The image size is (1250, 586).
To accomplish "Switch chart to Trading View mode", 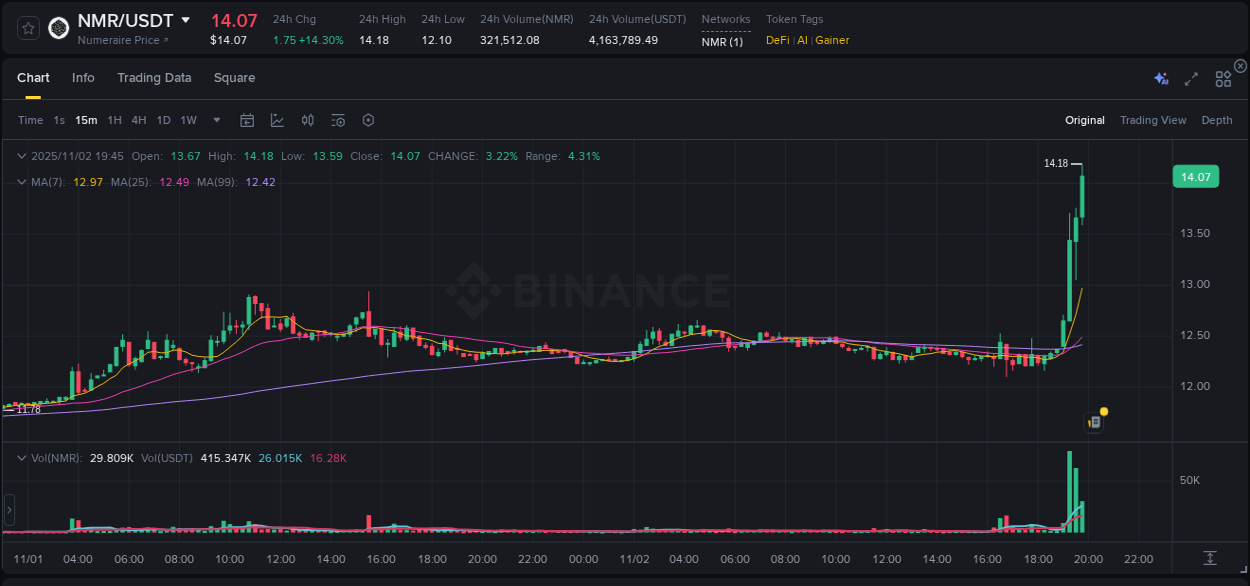I will [1153, 120].
